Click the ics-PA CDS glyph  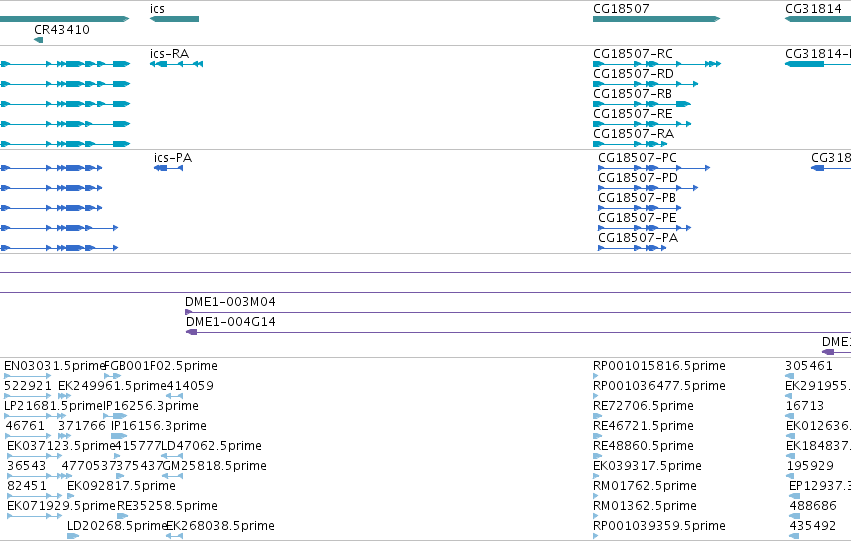[x=169, y=168]
